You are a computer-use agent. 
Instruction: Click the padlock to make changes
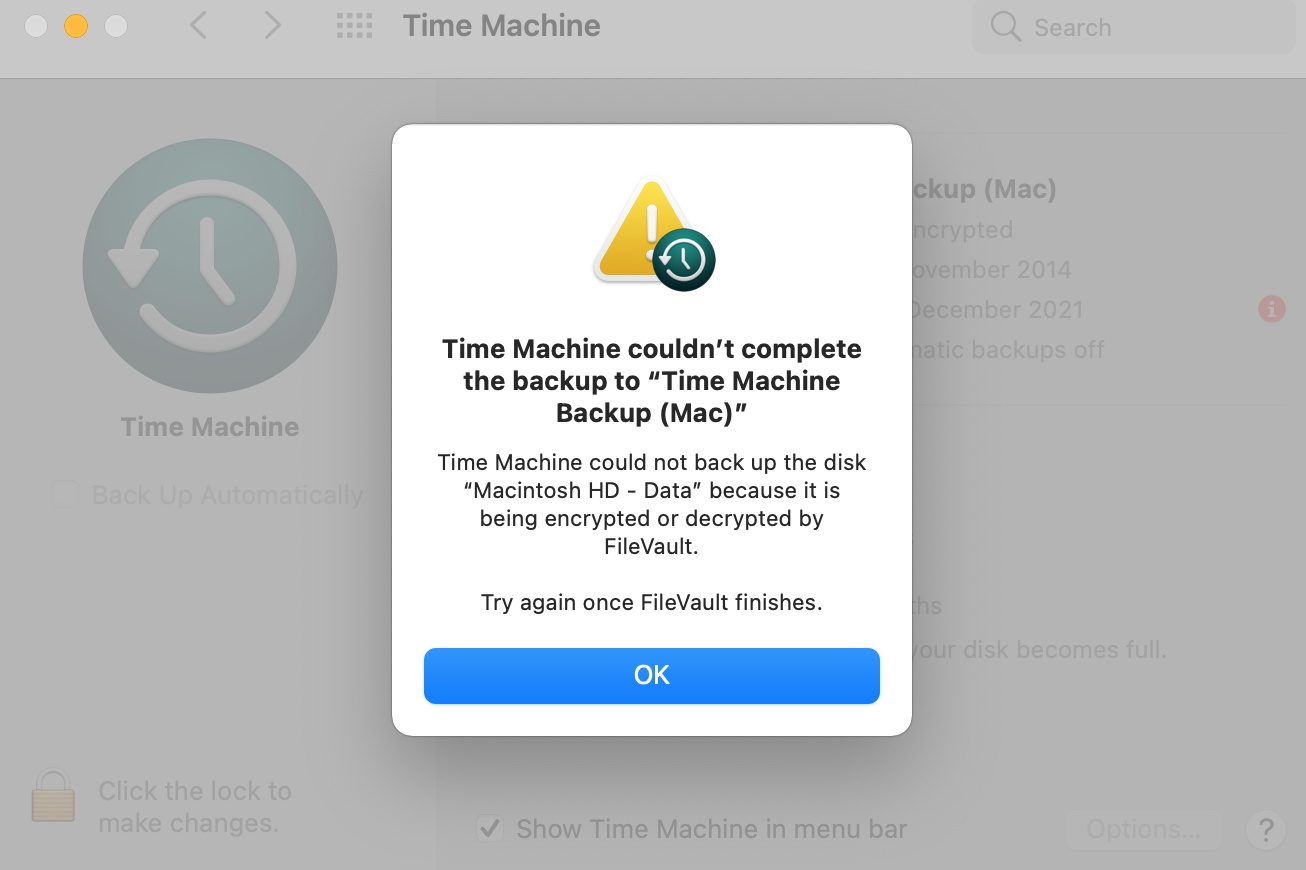53,796
